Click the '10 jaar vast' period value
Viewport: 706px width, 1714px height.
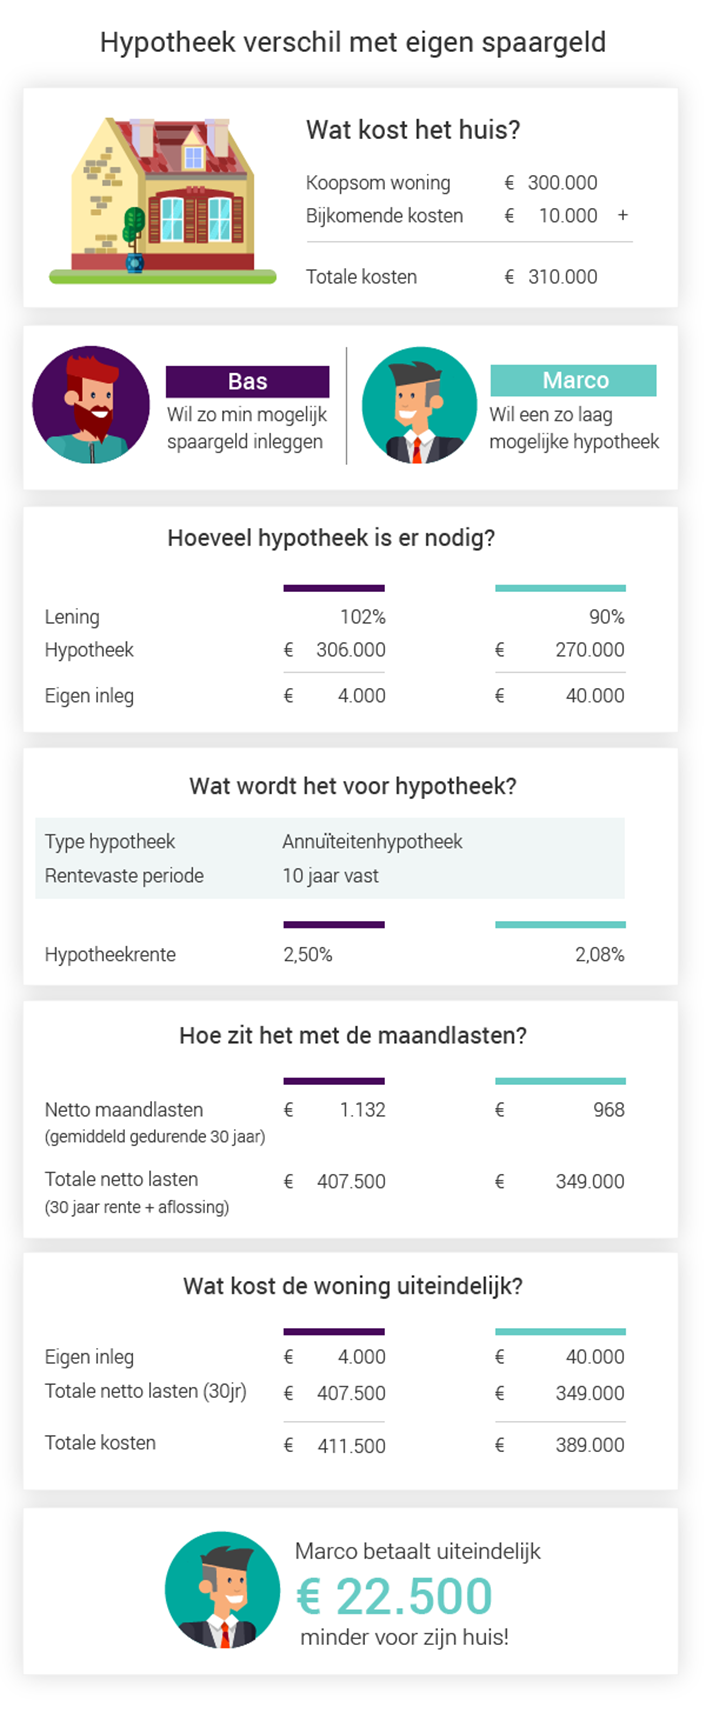coord(330,875)
